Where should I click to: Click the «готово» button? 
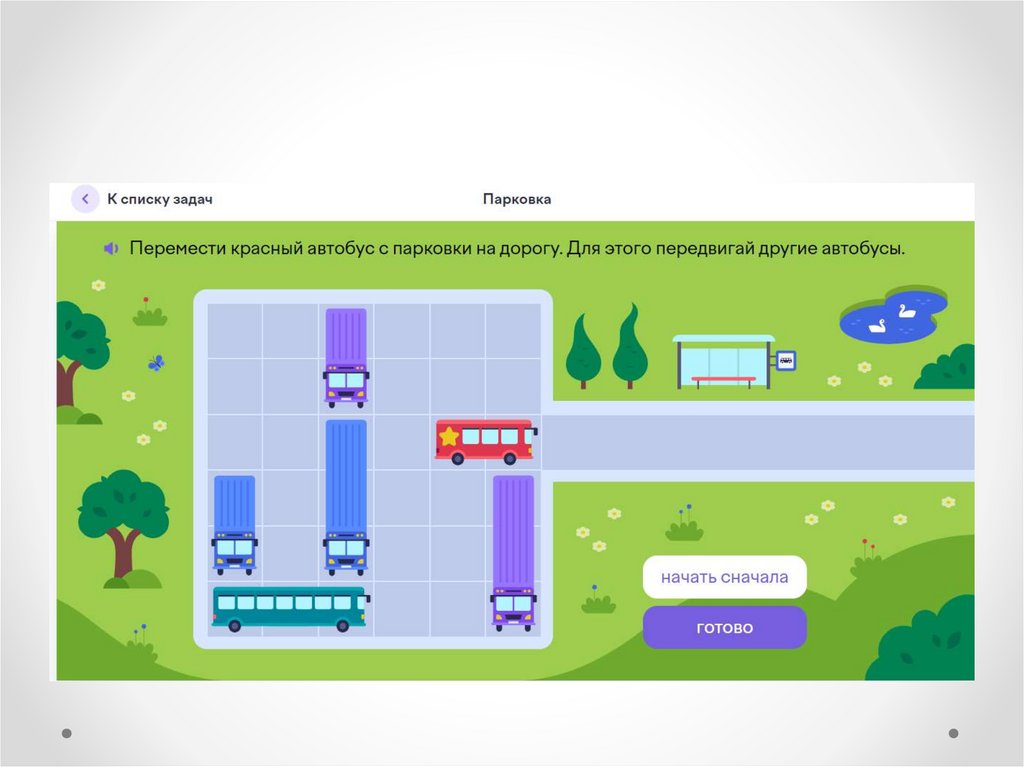tap(724, 628)
